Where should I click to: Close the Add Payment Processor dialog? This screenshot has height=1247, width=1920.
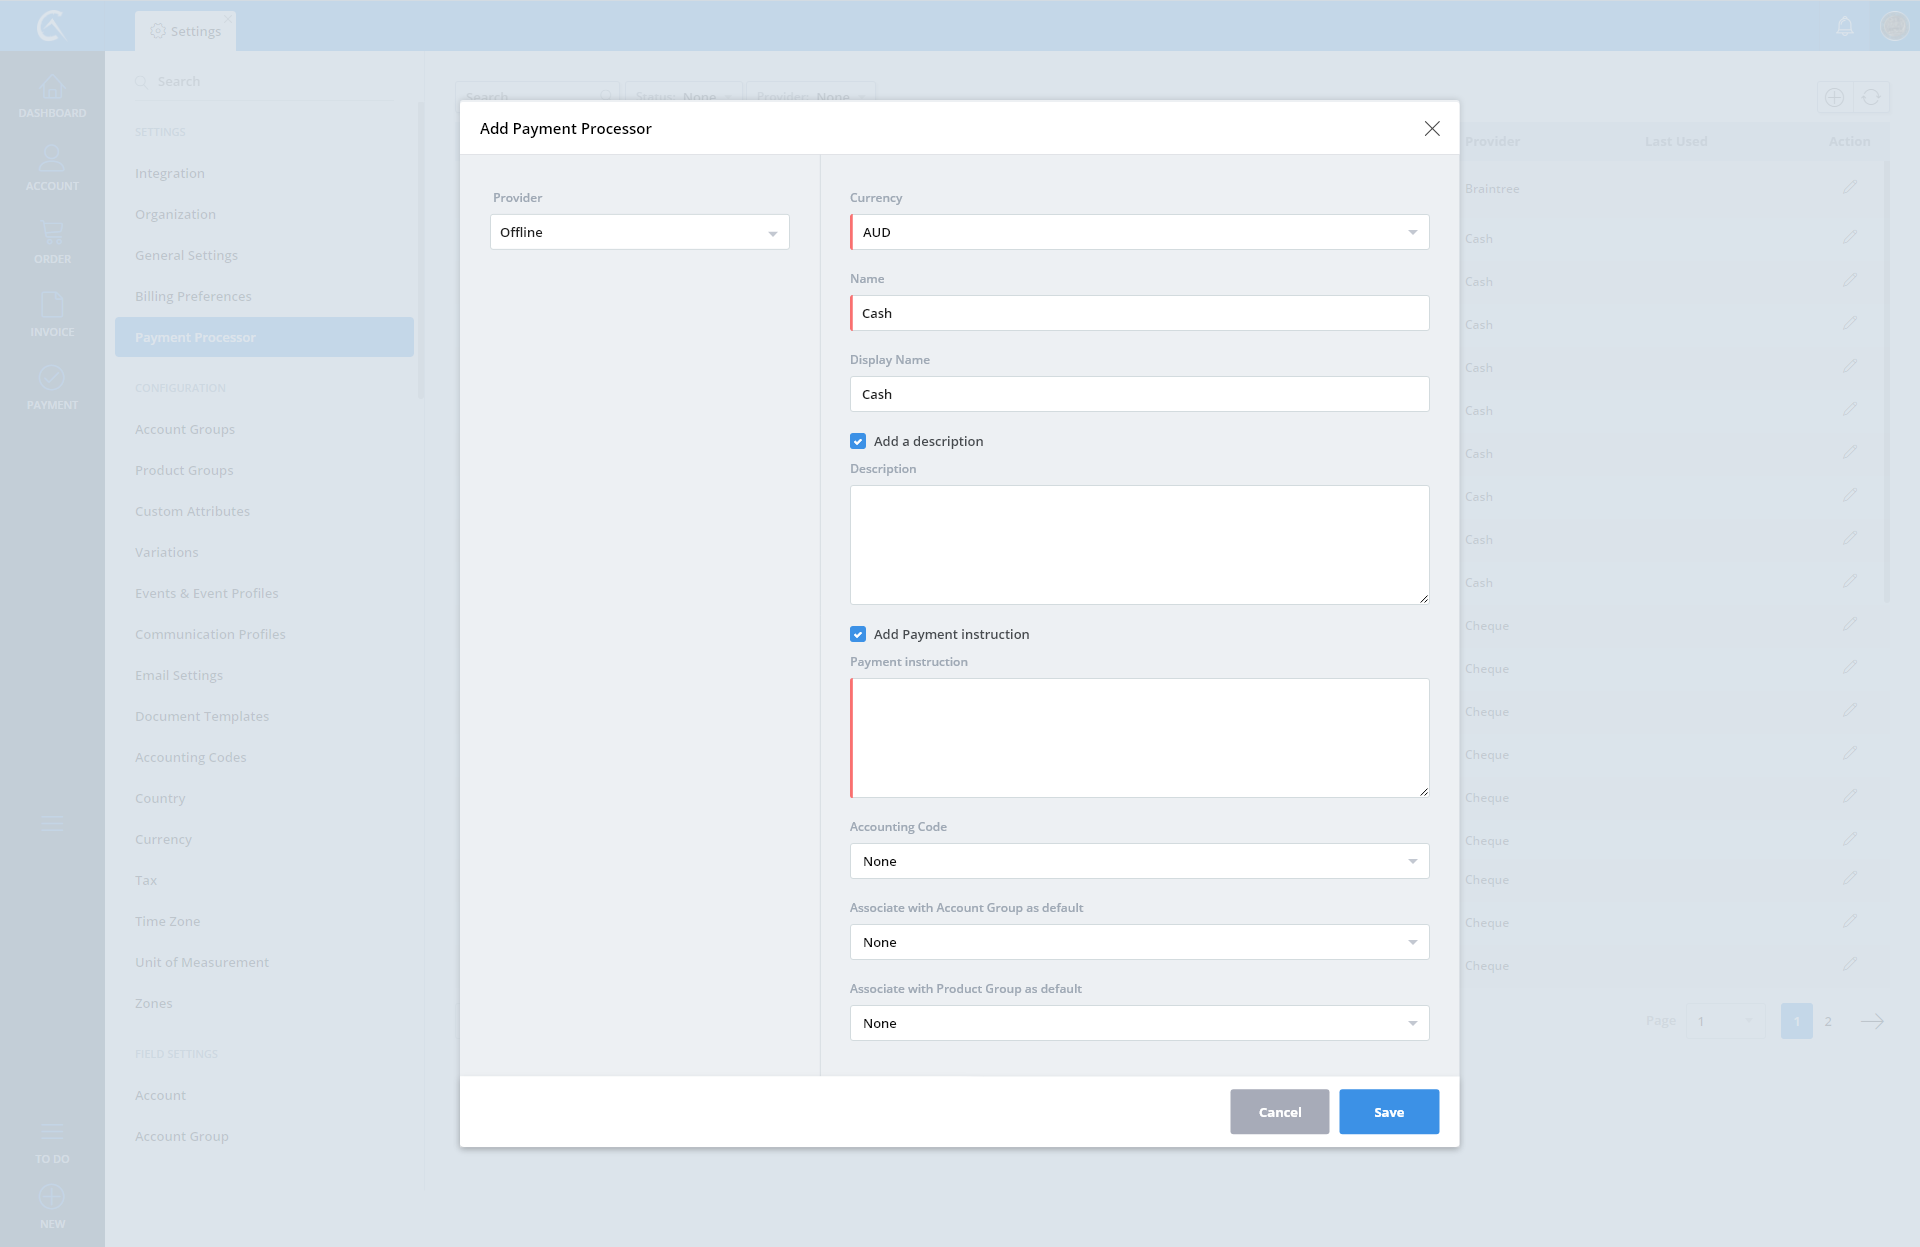click(x=1432, y=128)
